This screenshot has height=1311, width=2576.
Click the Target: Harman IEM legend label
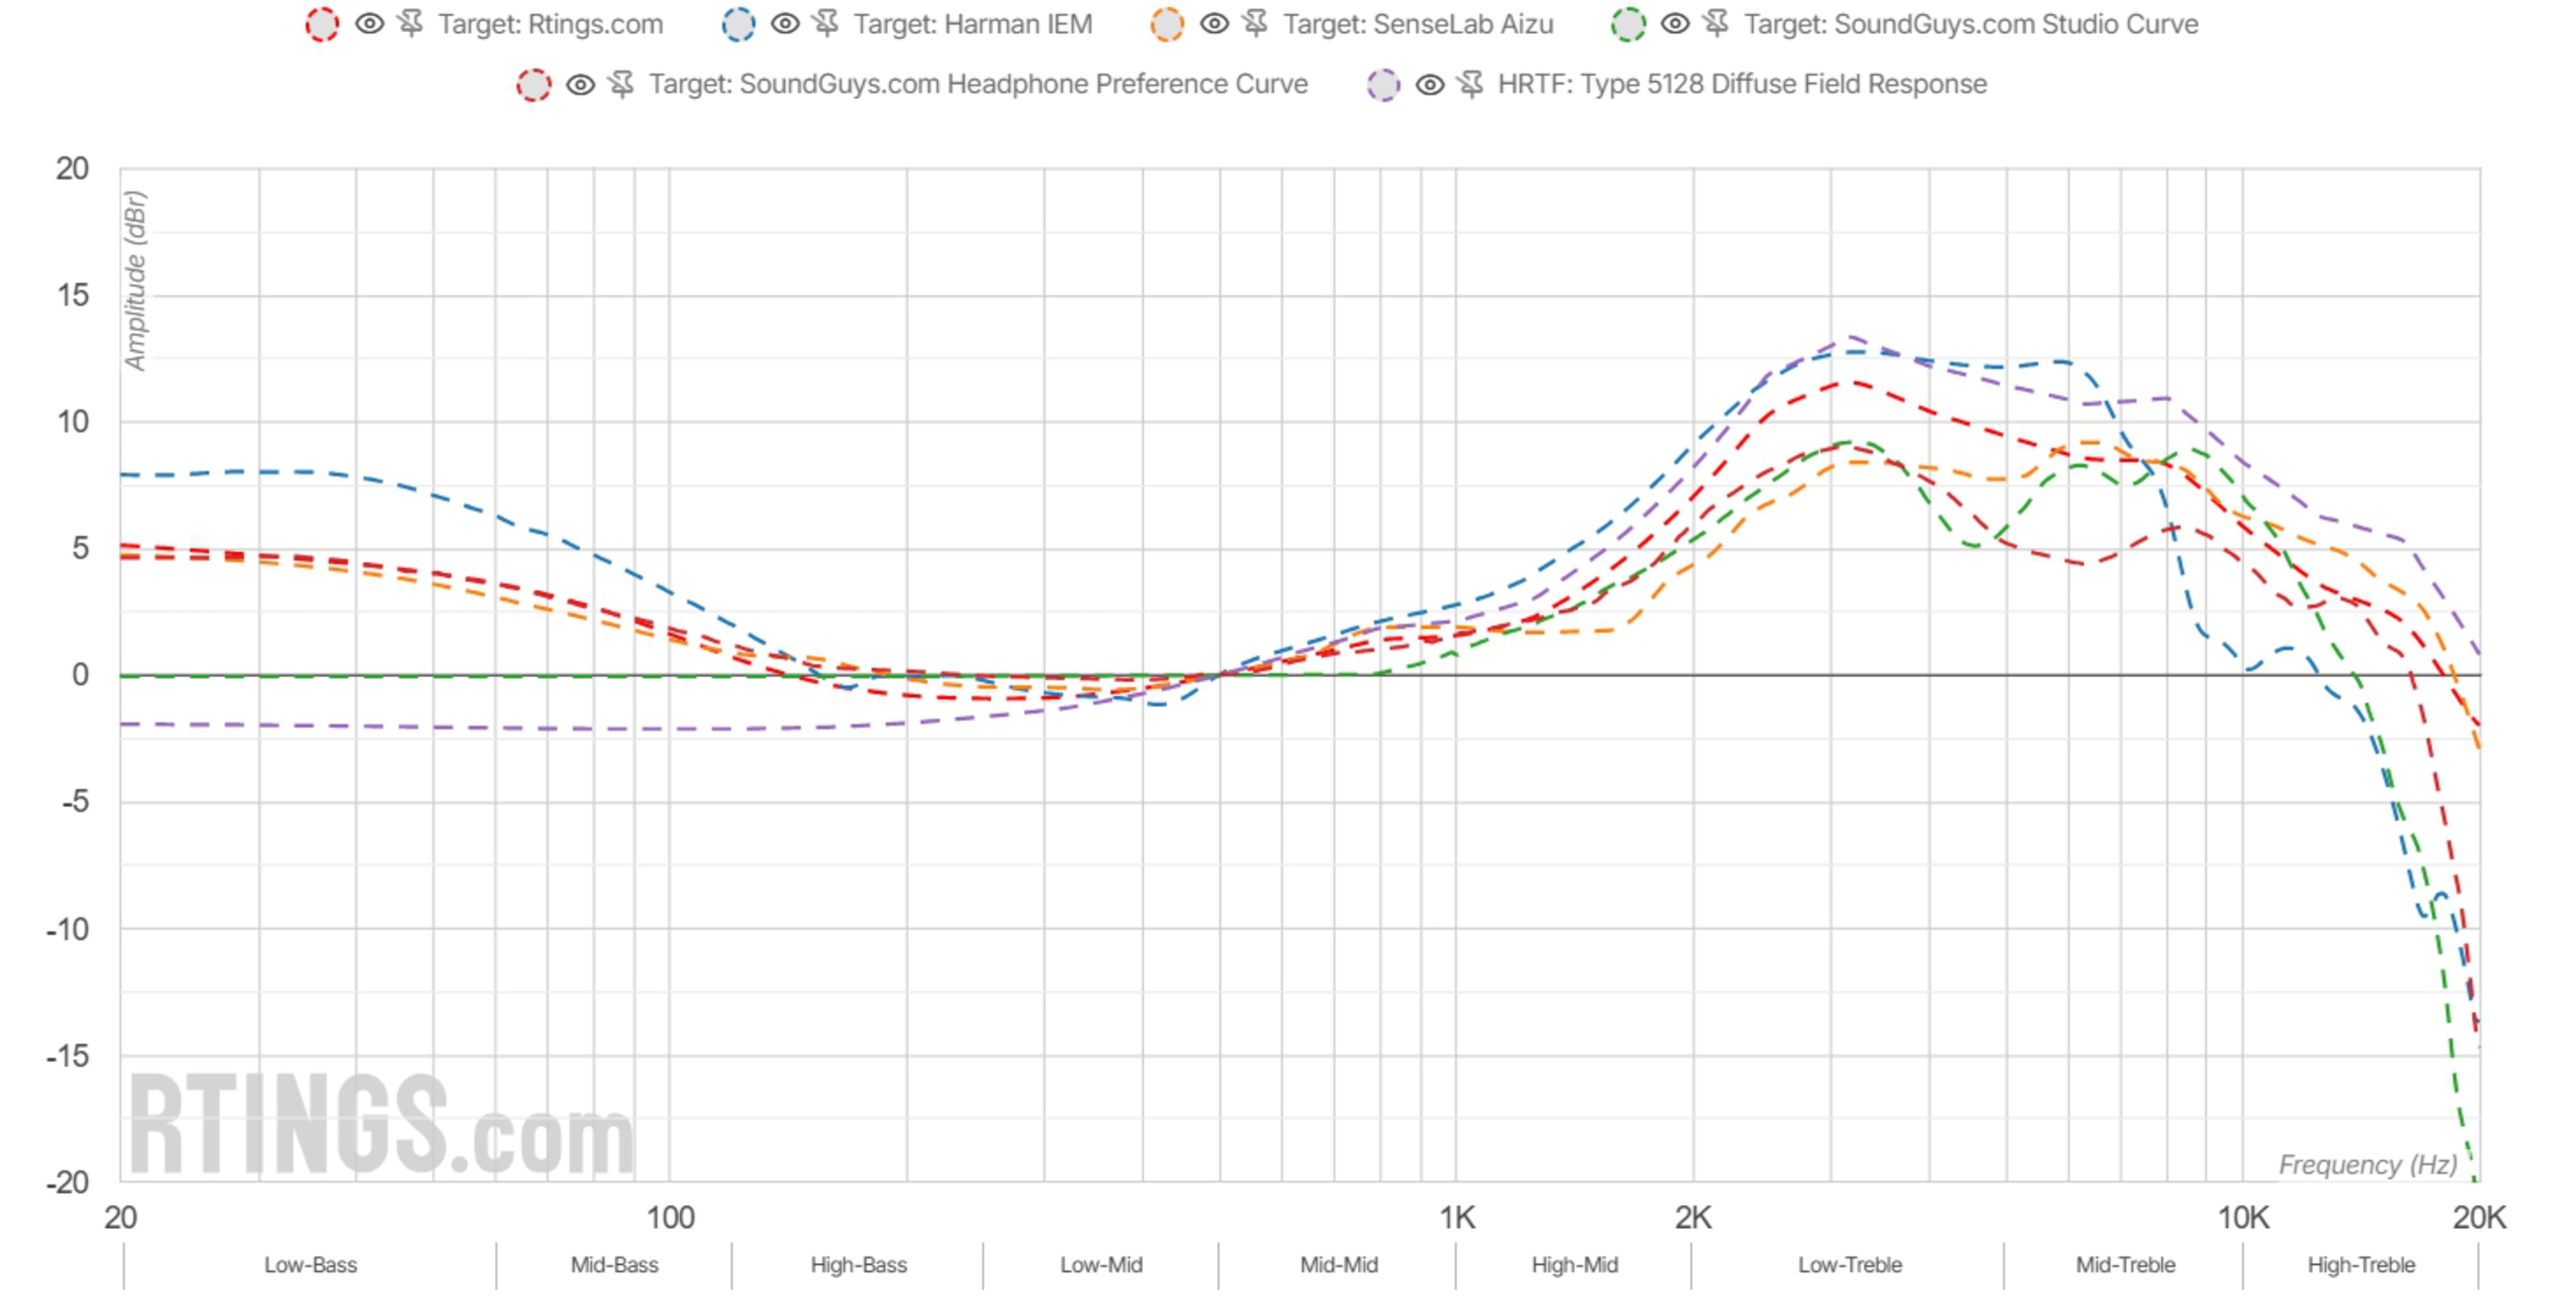pyautogui.click(x=972, y=24)
